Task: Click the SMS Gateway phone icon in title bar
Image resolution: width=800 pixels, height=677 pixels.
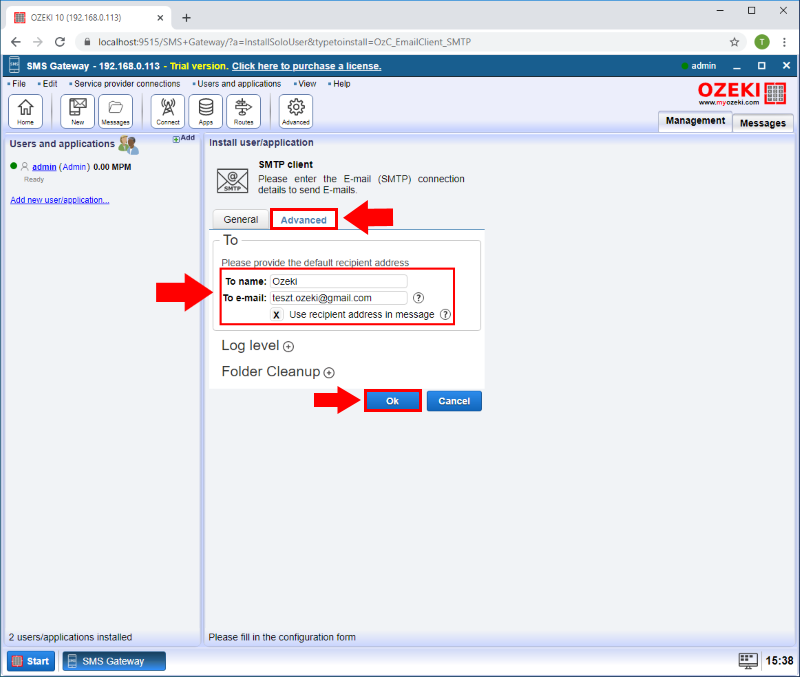Action: 14,65
